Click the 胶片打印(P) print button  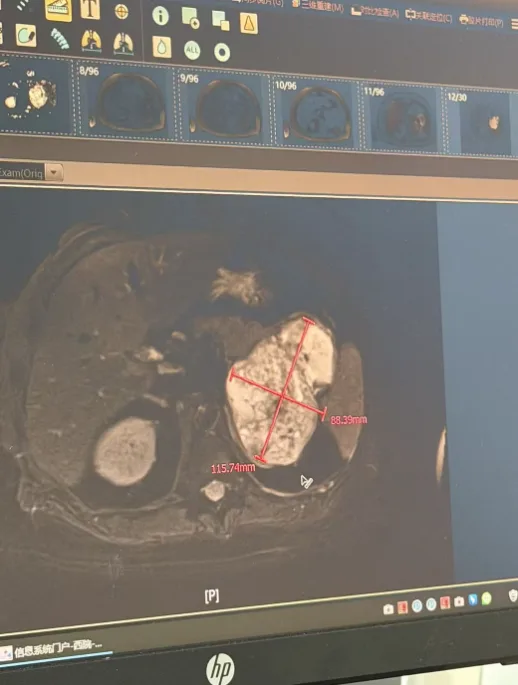click(x=481, y=21)
